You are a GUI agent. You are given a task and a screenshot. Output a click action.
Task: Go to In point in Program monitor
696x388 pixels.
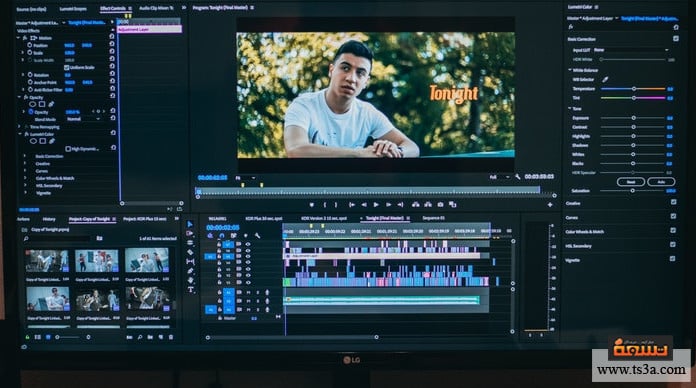click(352, 205)
